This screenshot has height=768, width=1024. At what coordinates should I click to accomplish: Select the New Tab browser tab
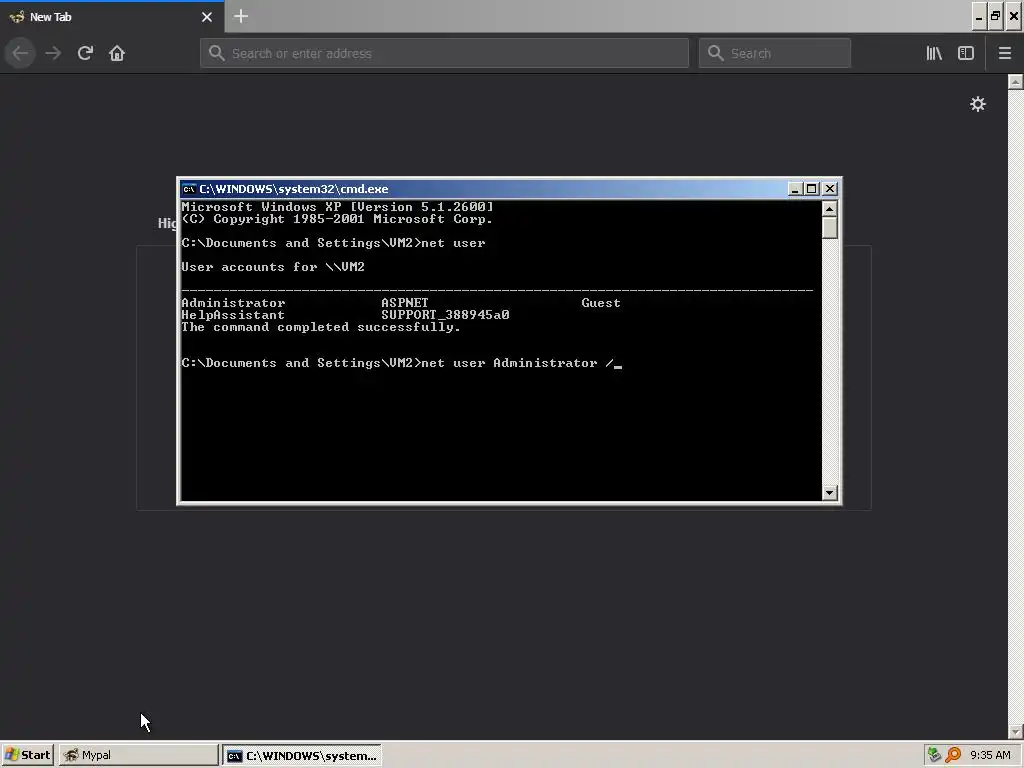coord(112,17)
